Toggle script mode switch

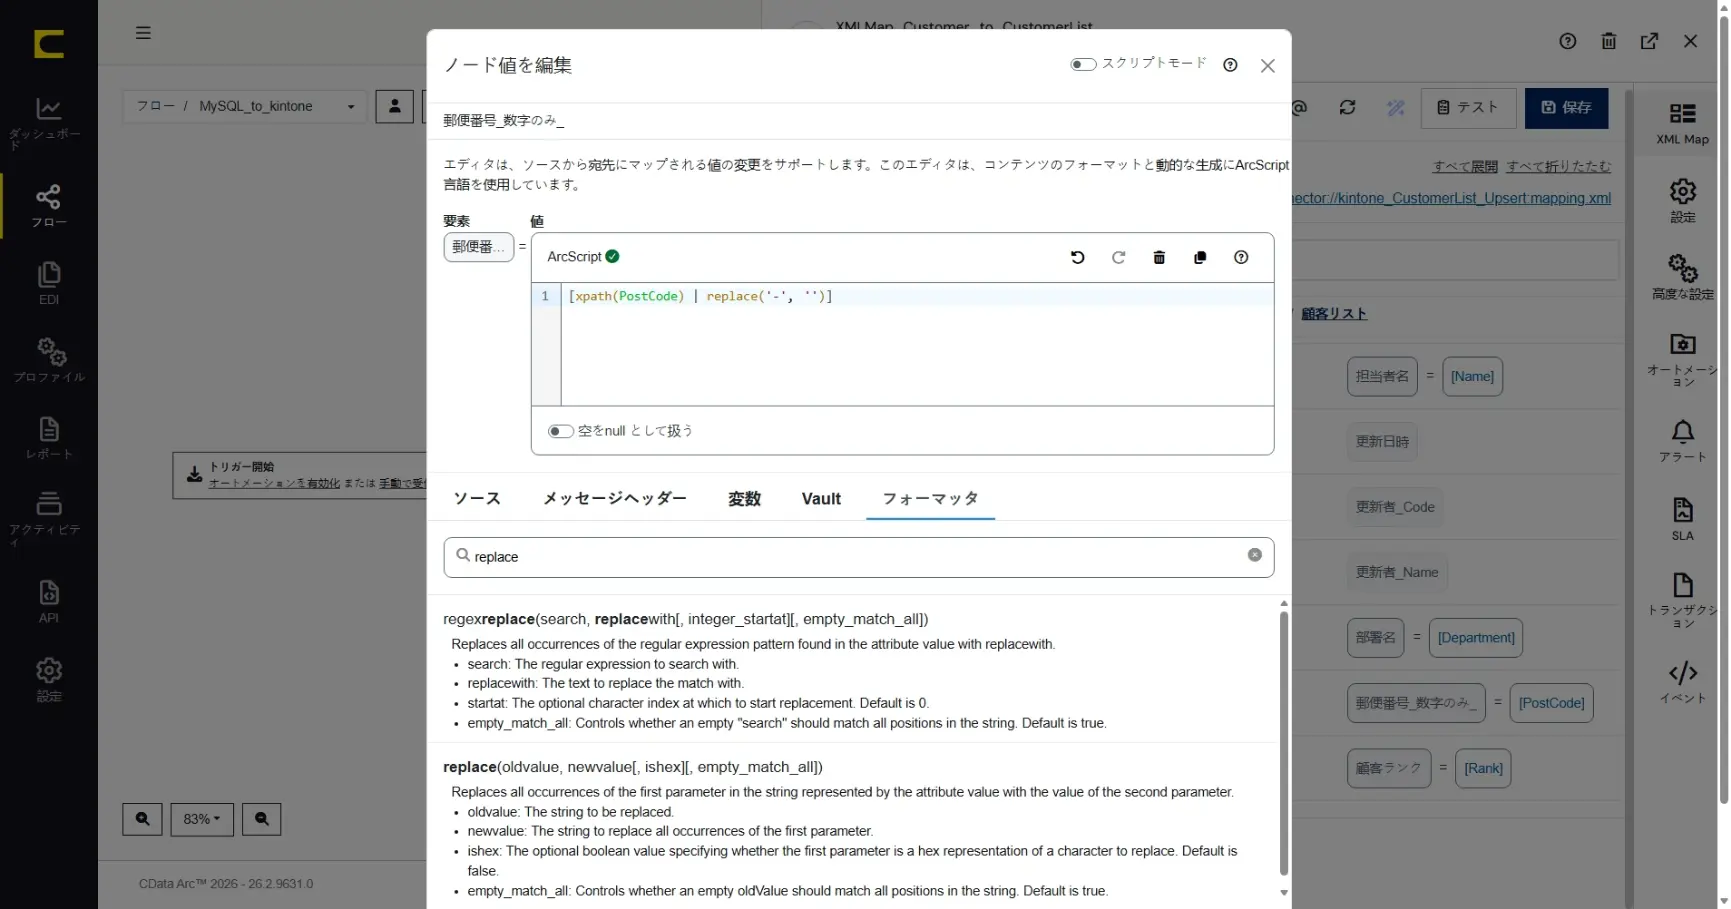pos(1082,64)
